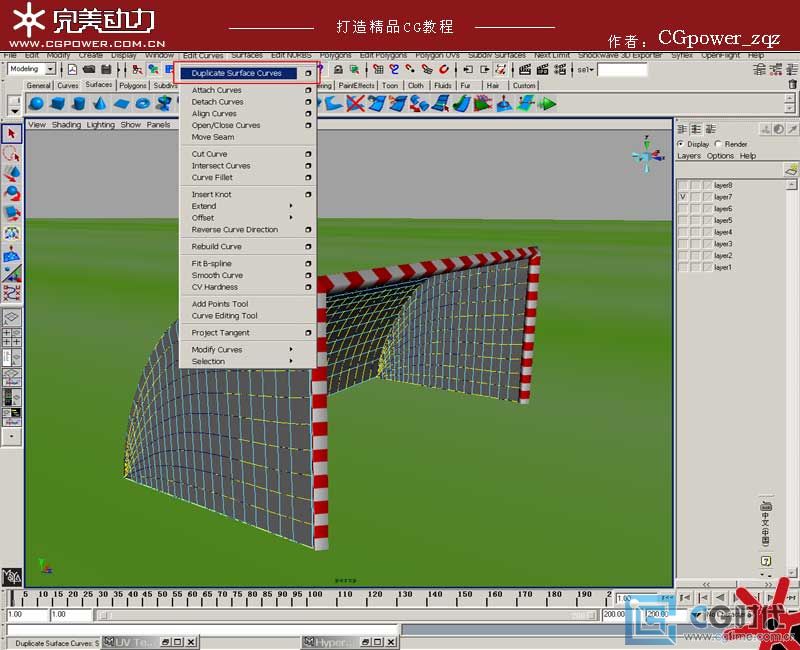The height and width of the screenshot is (650, 800).
Task: Expand the Selection submenu
Action: point(291,361)
